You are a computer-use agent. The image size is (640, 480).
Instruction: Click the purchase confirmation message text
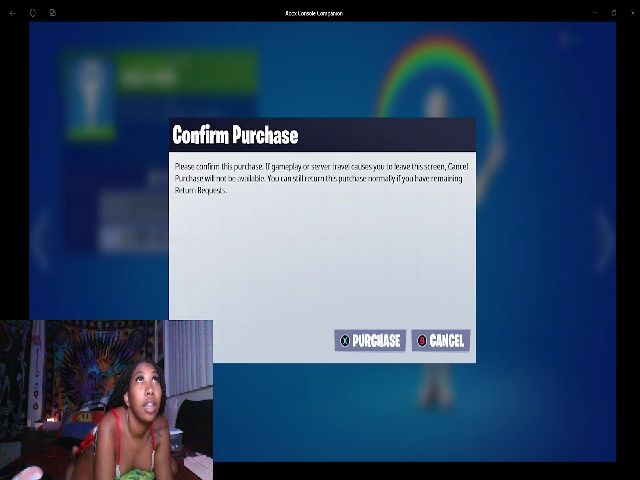(321, 177)
